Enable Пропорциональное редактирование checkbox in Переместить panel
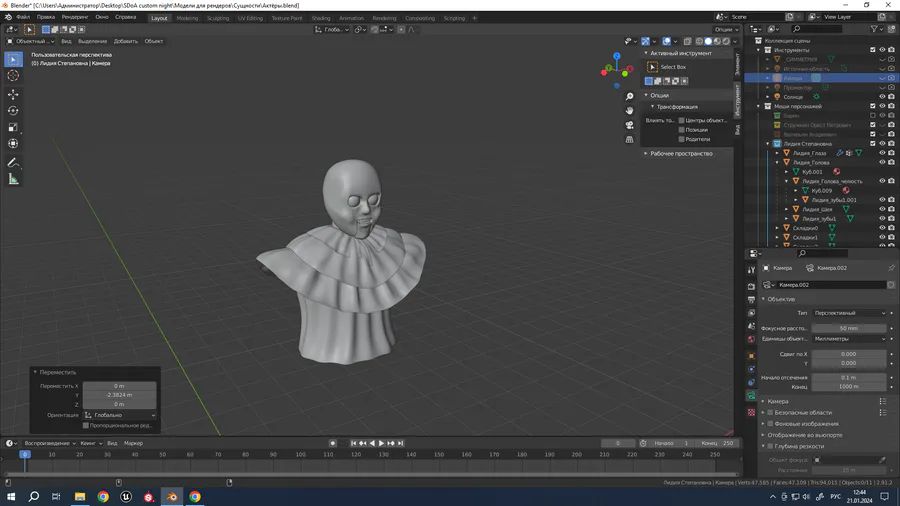This screenshot has width=900, height=506. click(86, 426)
